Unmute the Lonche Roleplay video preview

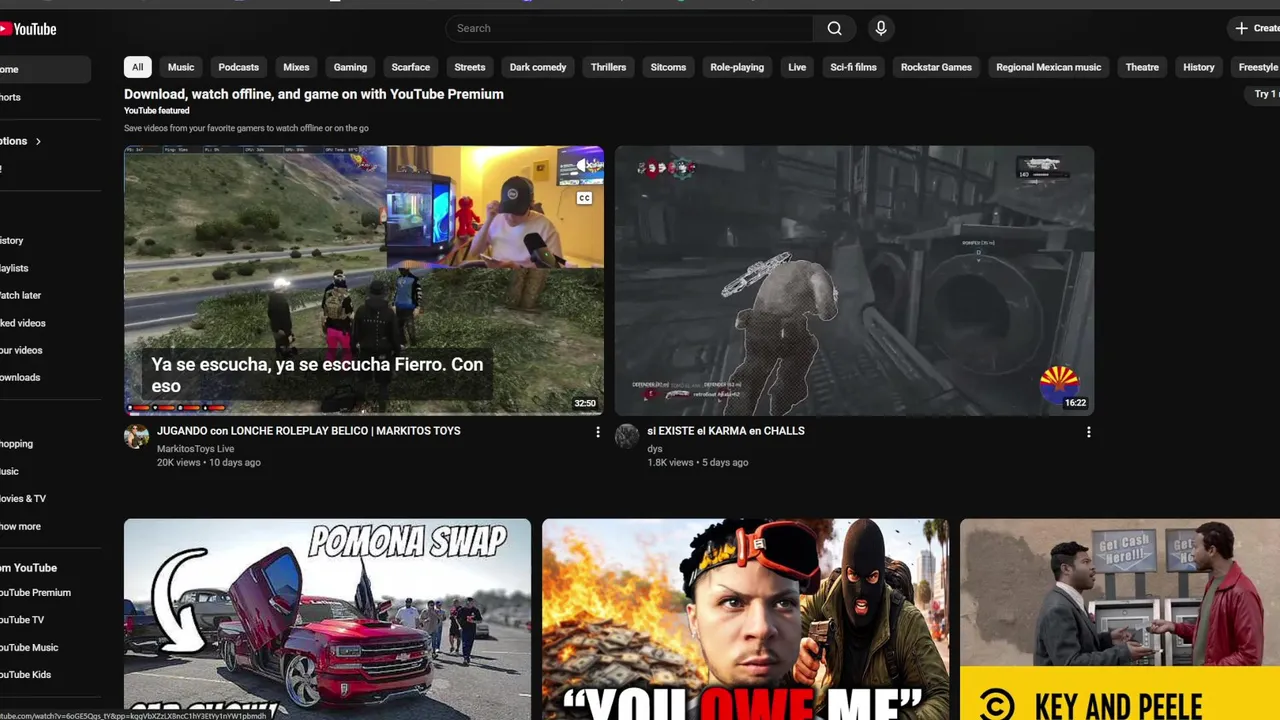584,166
